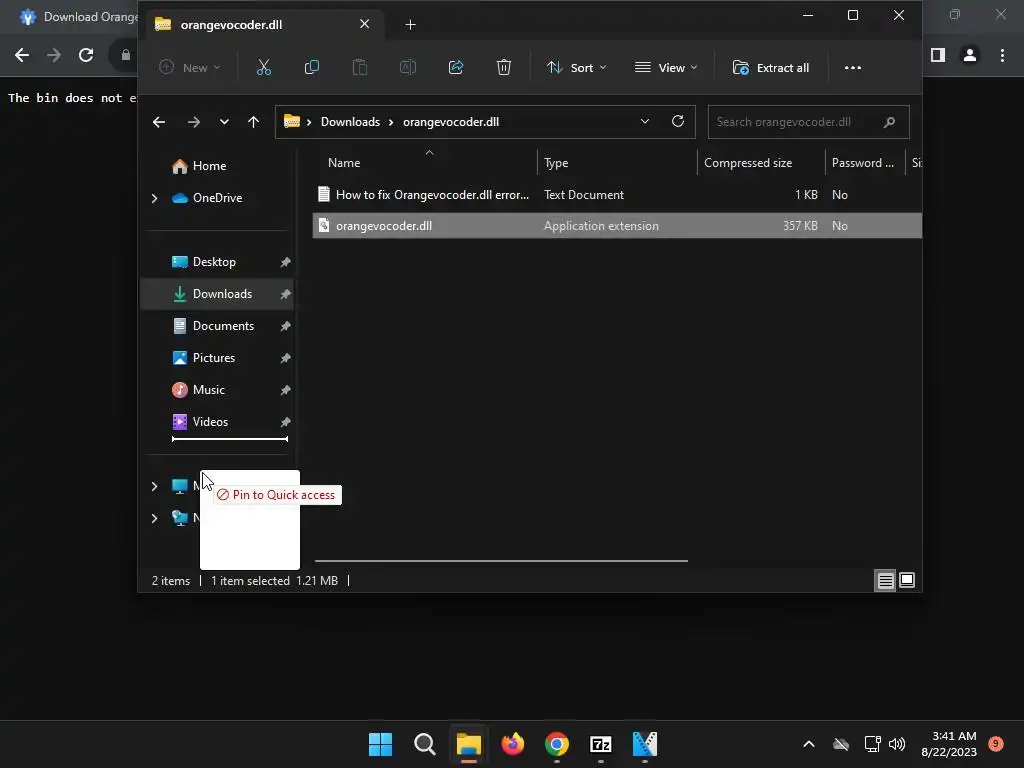Go back in File Explorer
The width and height of the screenshot is (1024, 768).
(x=159, y=122)
